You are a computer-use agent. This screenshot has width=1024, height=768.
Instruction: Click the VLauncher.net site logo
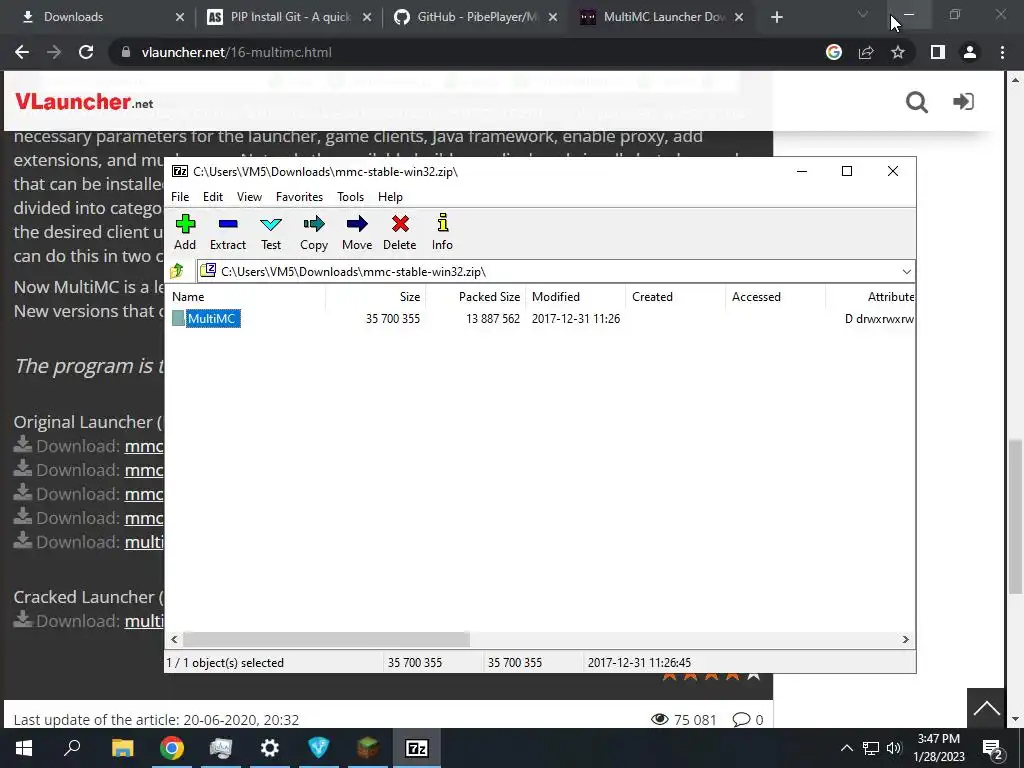coord(84,102)
